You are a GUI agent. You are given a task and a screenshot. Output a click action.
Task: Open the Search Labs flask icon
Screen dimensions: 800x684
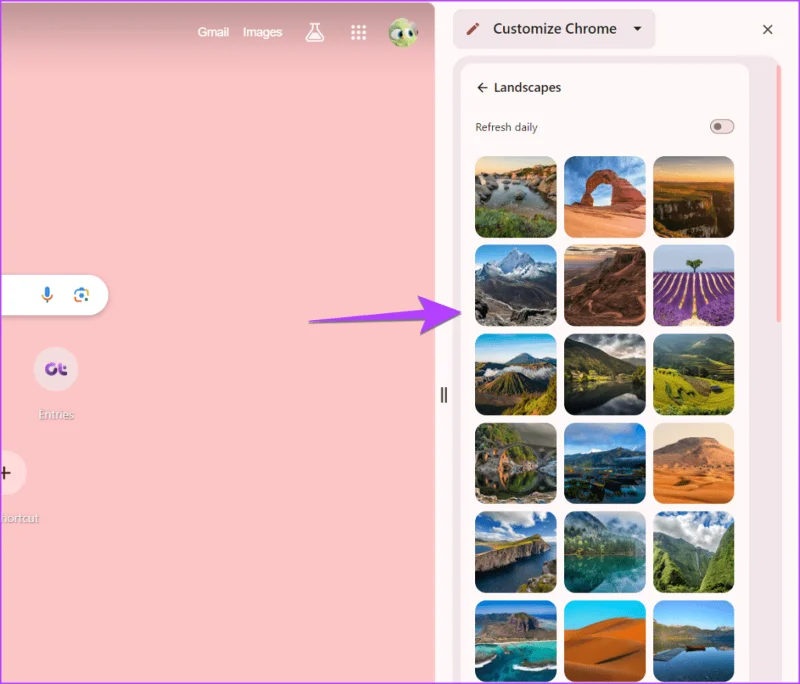[314, 32]
